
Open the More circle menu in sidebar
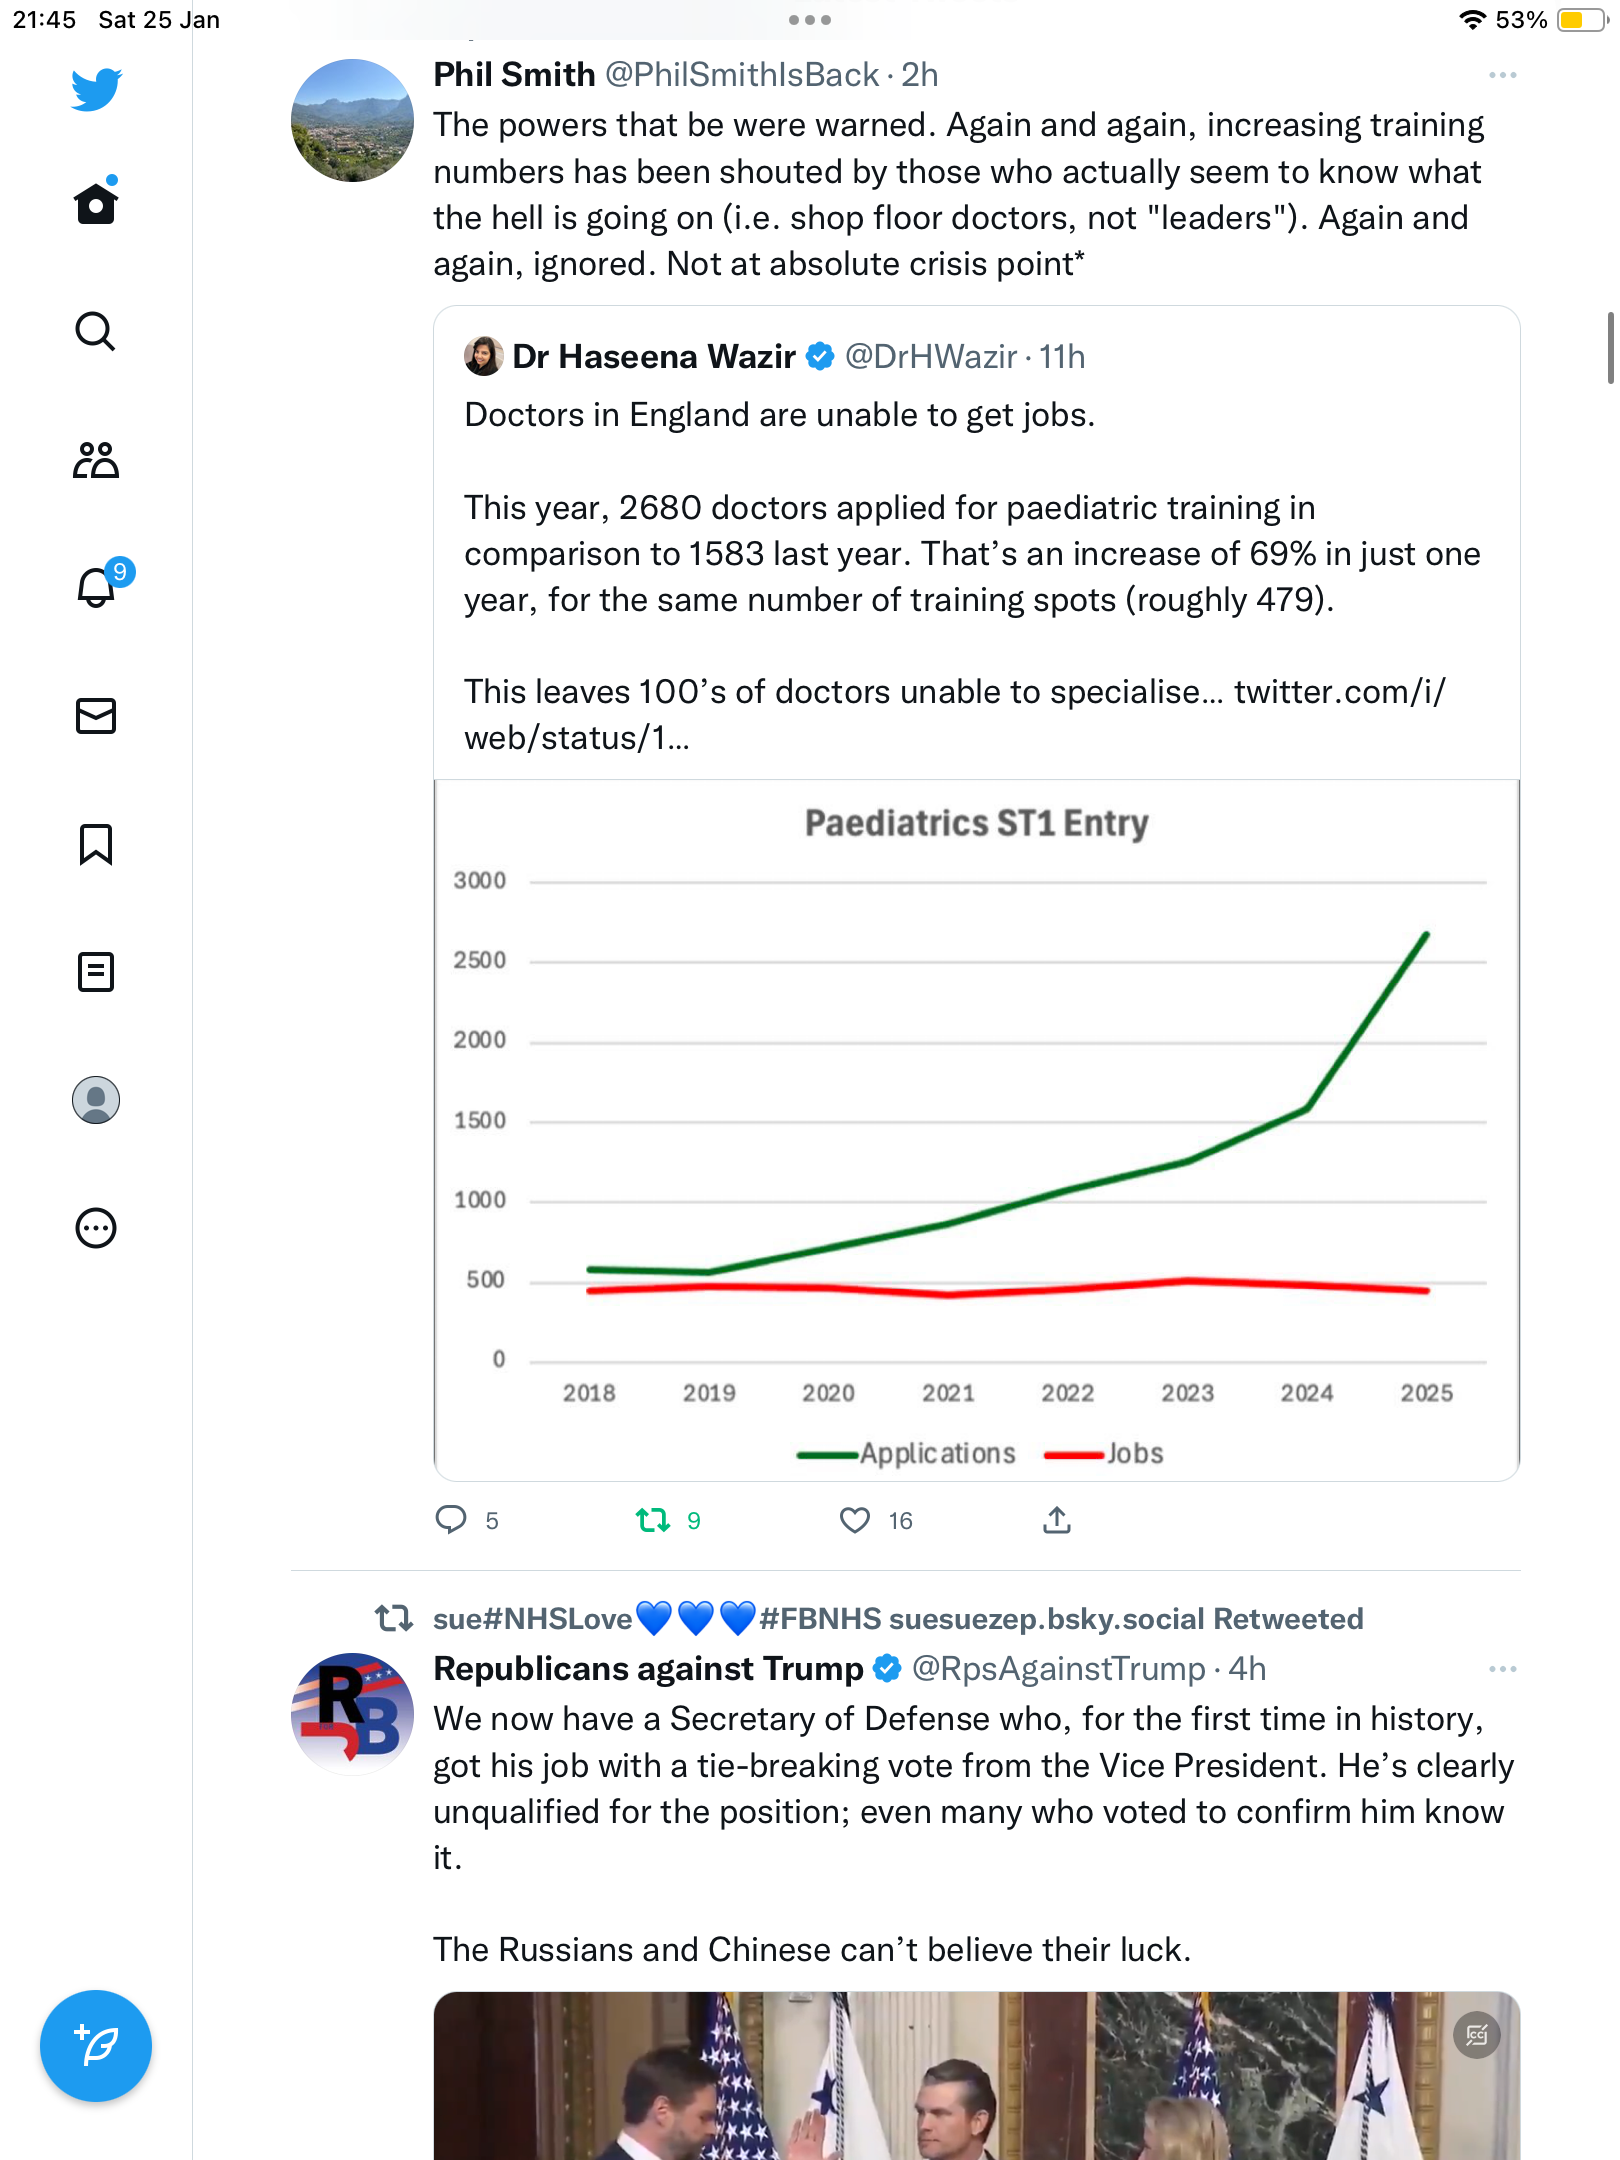96,1228
